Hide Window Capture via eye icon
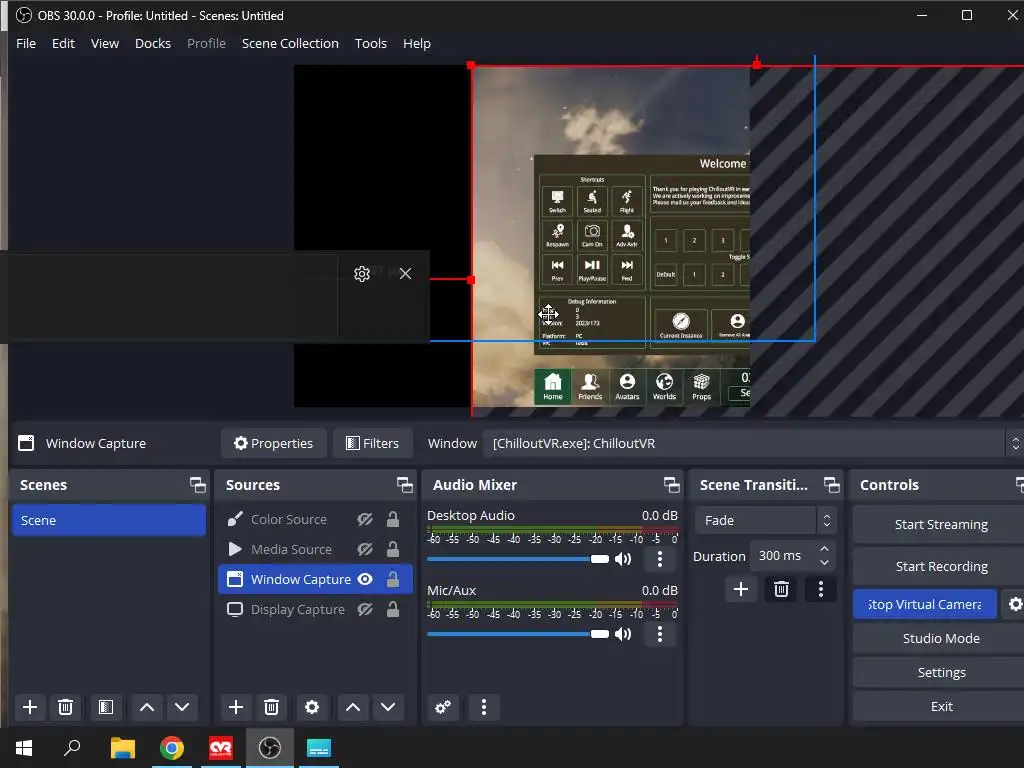 [365, 579]
